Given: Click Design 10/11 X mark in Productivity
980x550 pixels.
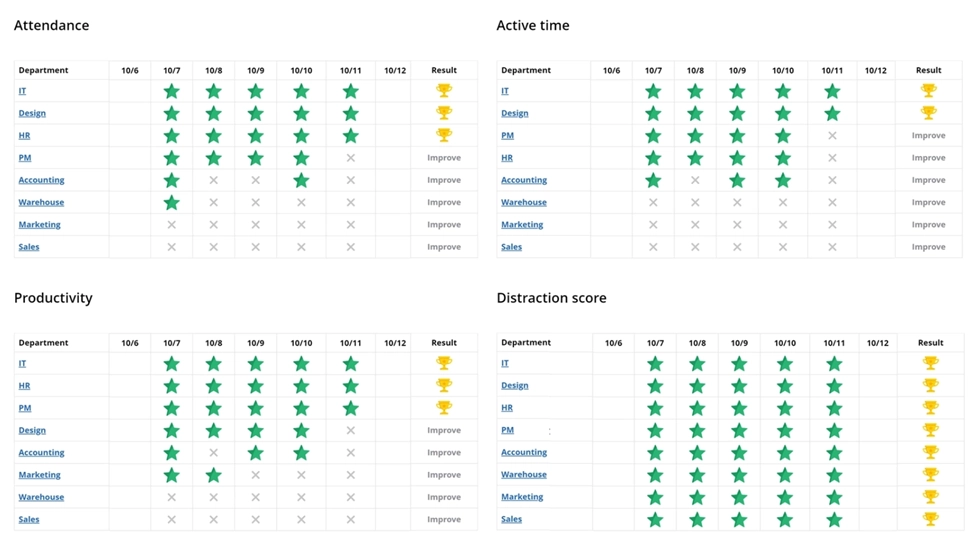Looking at the screenshot, I should point(351,430).
